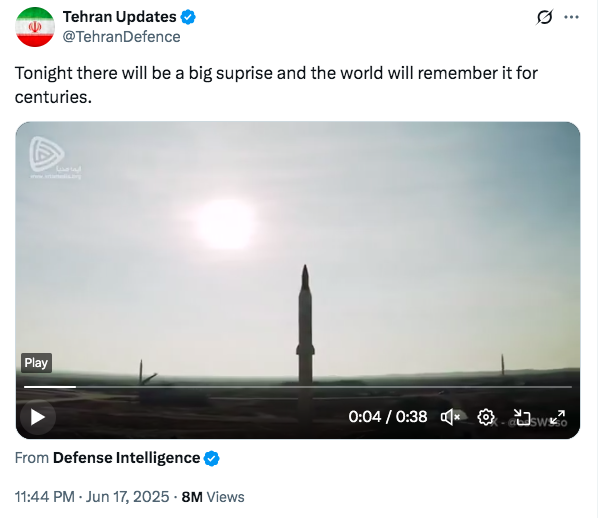Expand video to fullscreen
This screenshot has width=605, height=518.
[557, 417]
